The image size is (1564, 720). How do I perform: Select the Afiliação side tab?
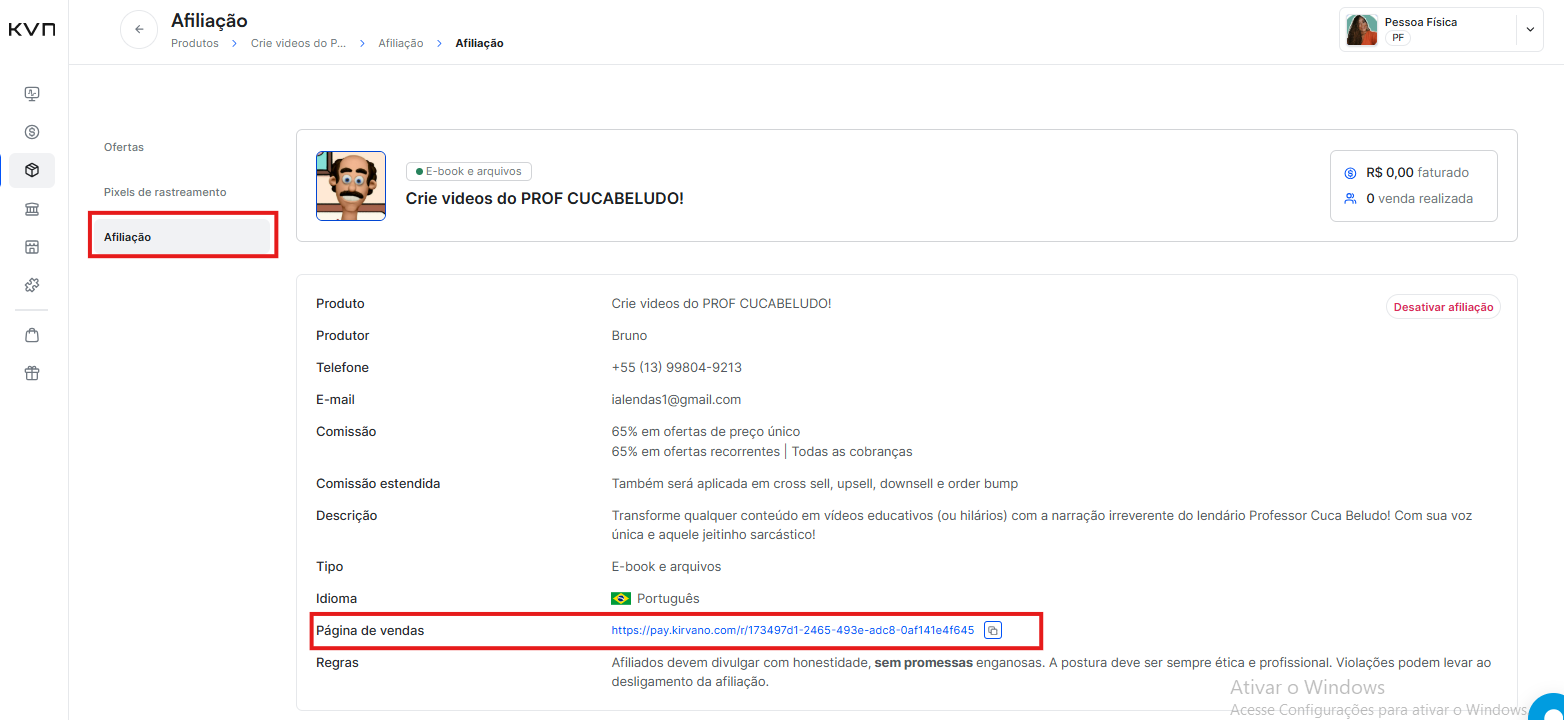(x=127, y=237)
